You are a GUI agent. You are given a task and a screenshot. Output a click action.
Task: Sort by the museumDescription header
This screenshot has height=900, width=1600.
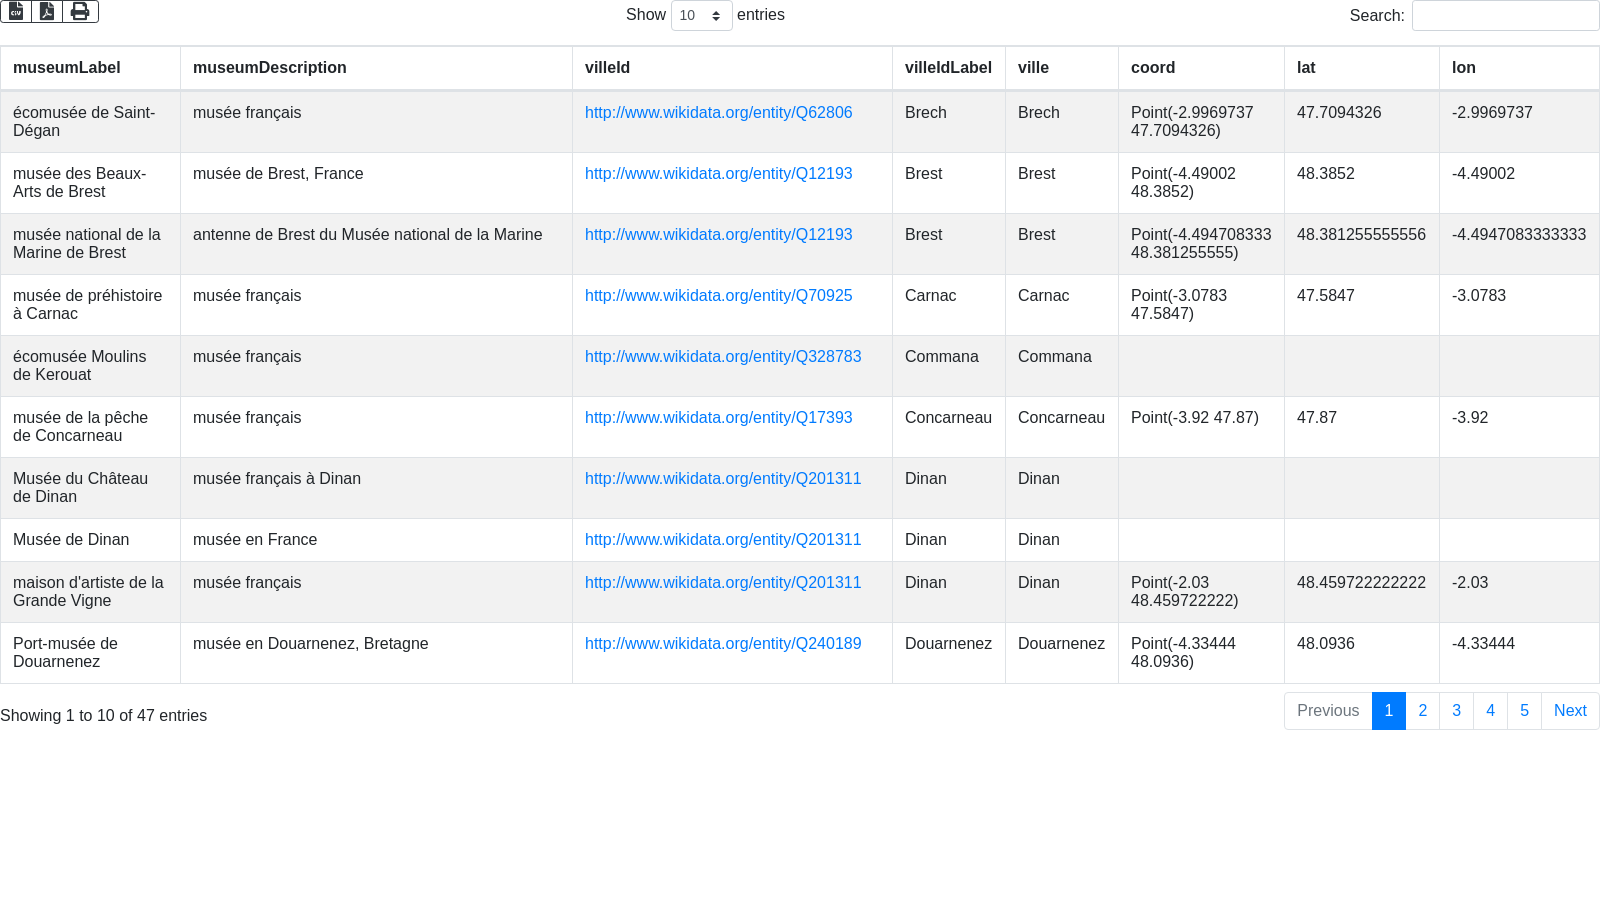(270, 68)
